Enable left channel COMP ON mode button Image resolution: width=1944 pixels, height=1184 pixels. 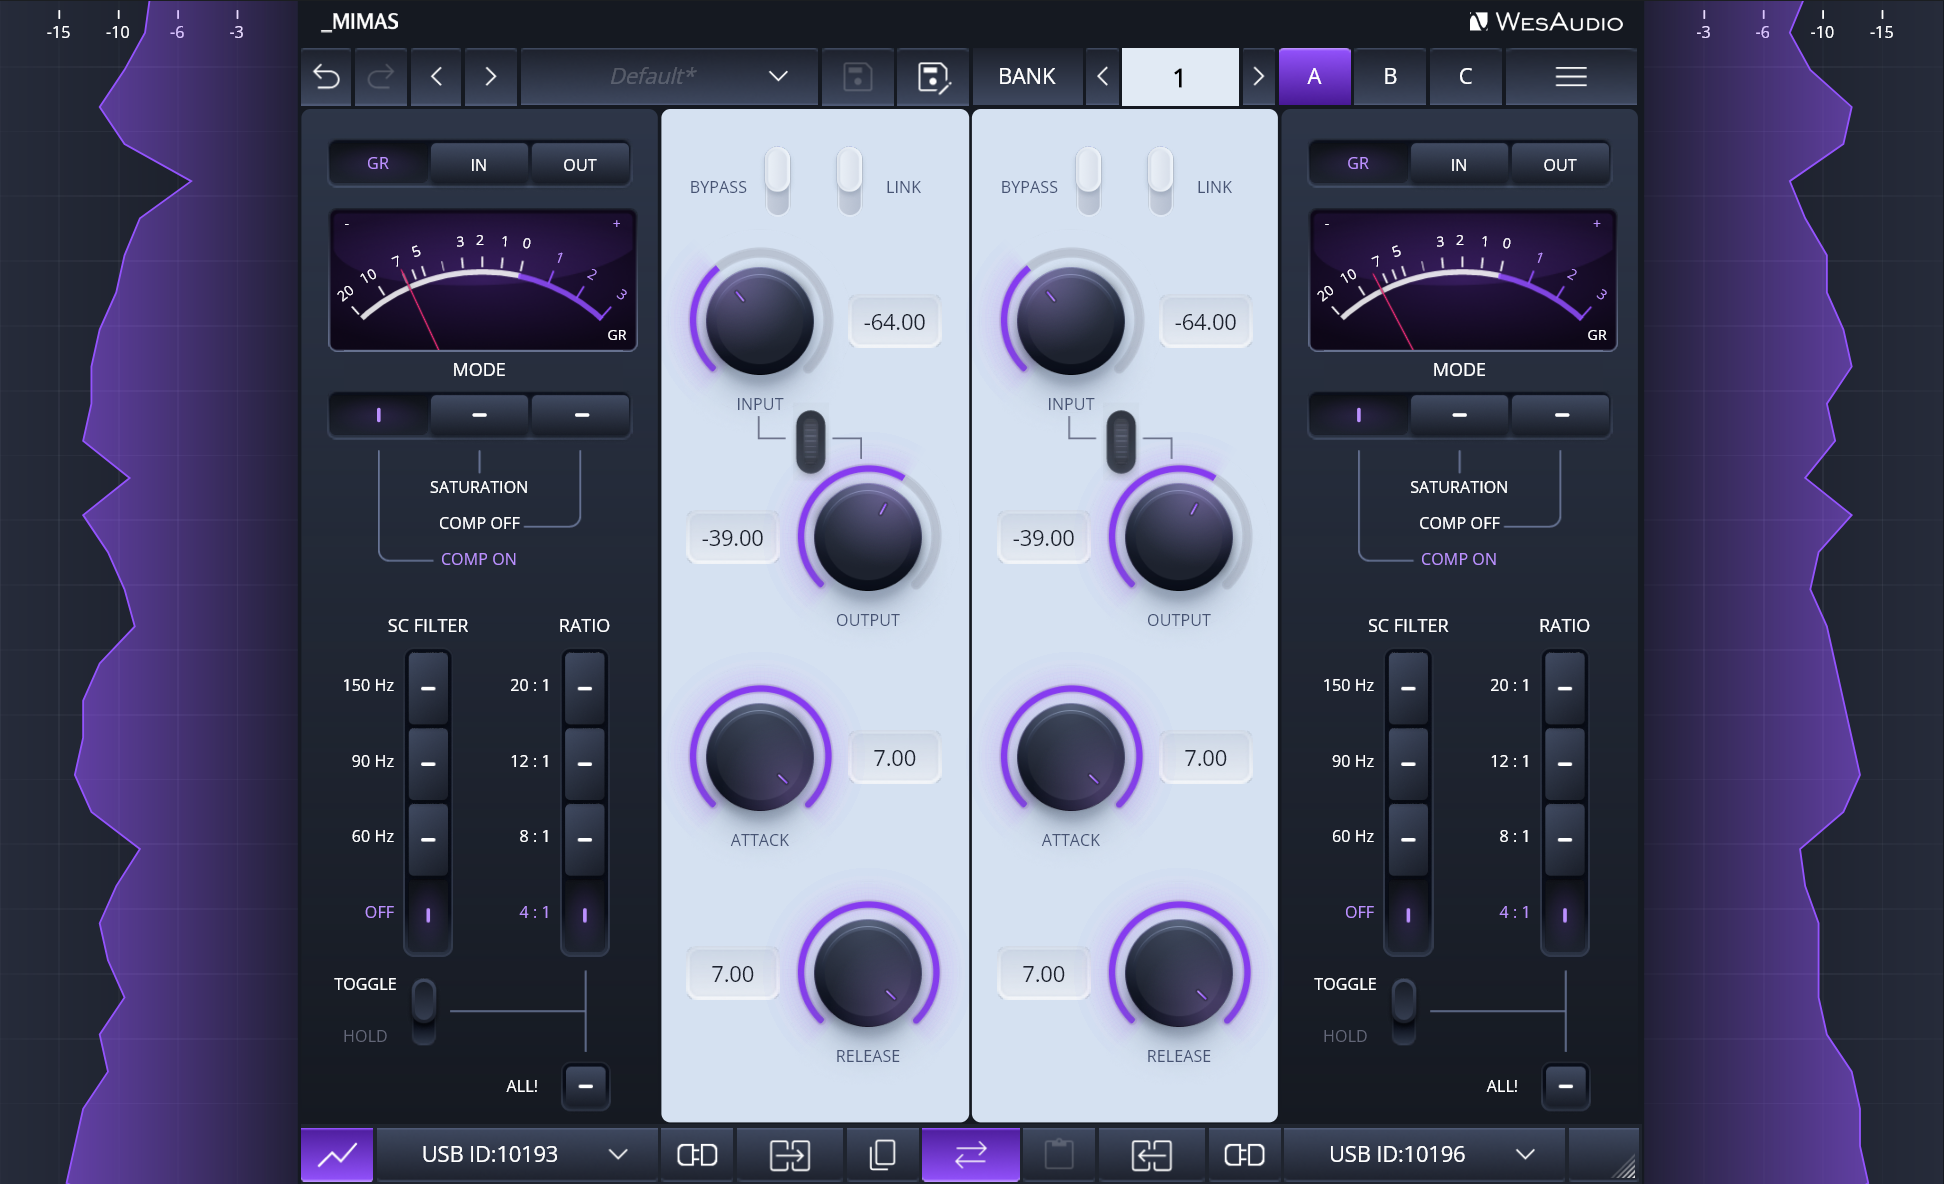click(x=379, y=415)
